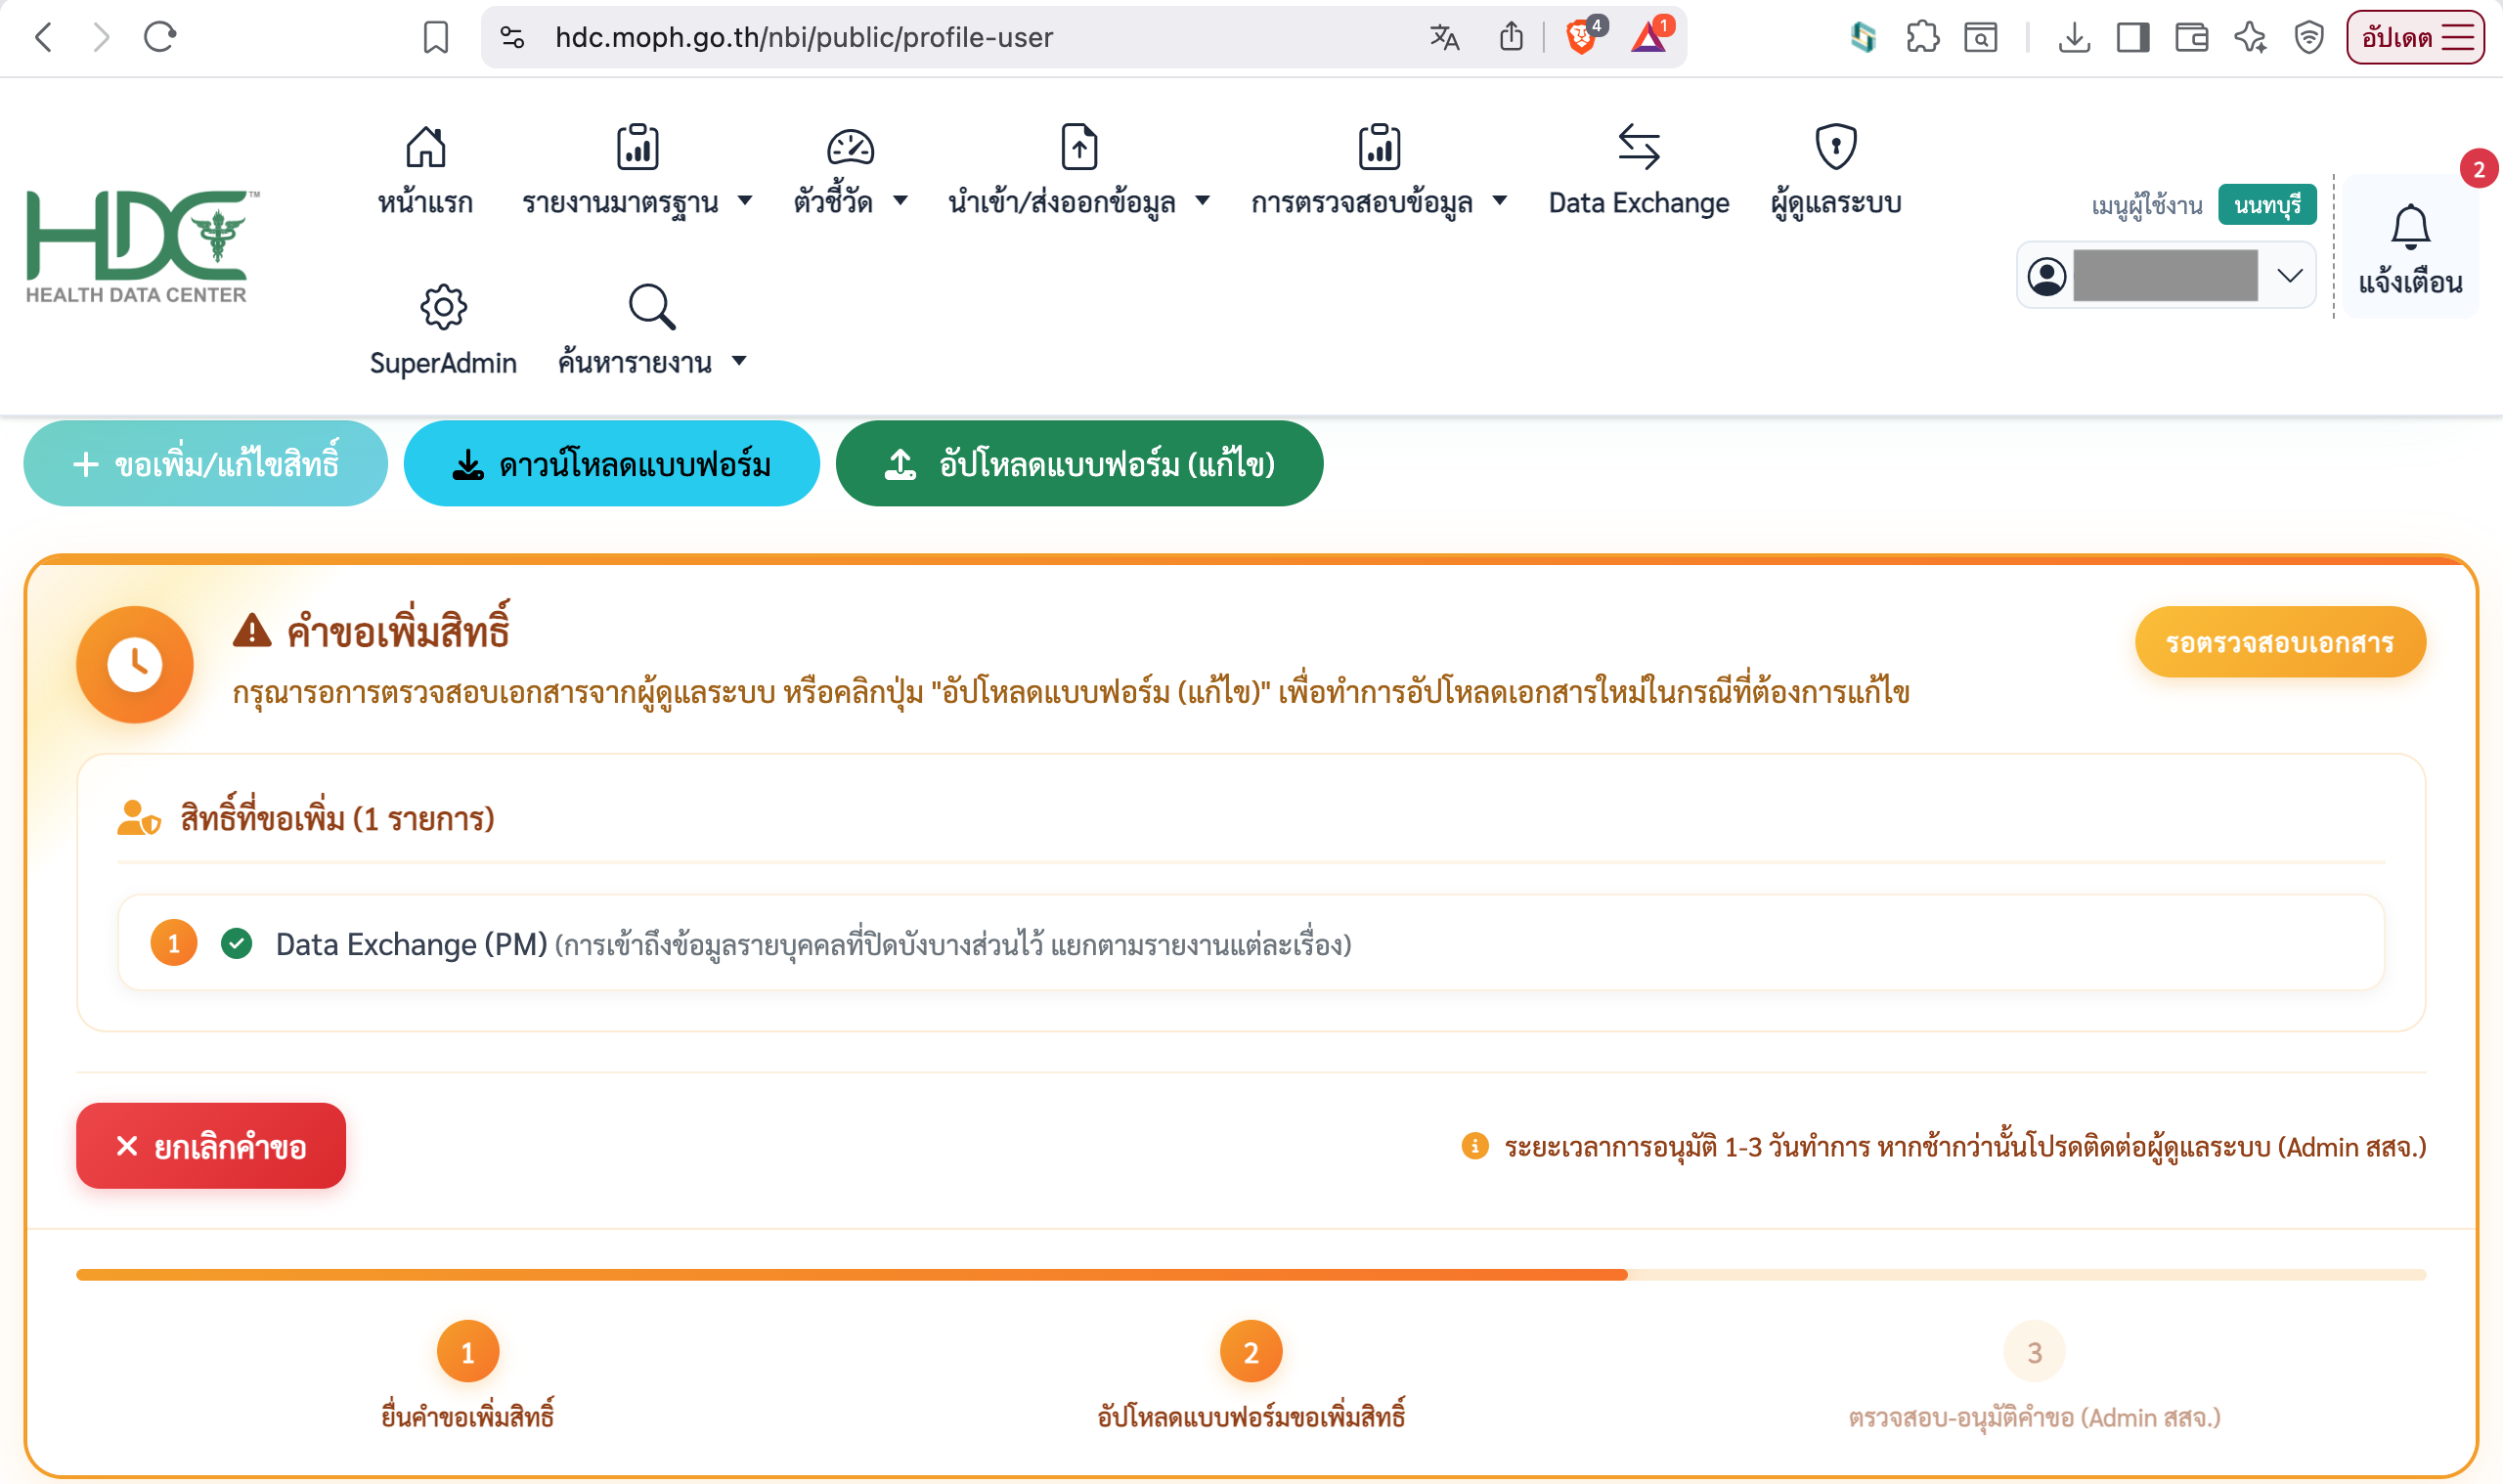Open ค้นหารายงาน magnifier icon
The image size is (2503, 1484).
[x=652, y=307]
